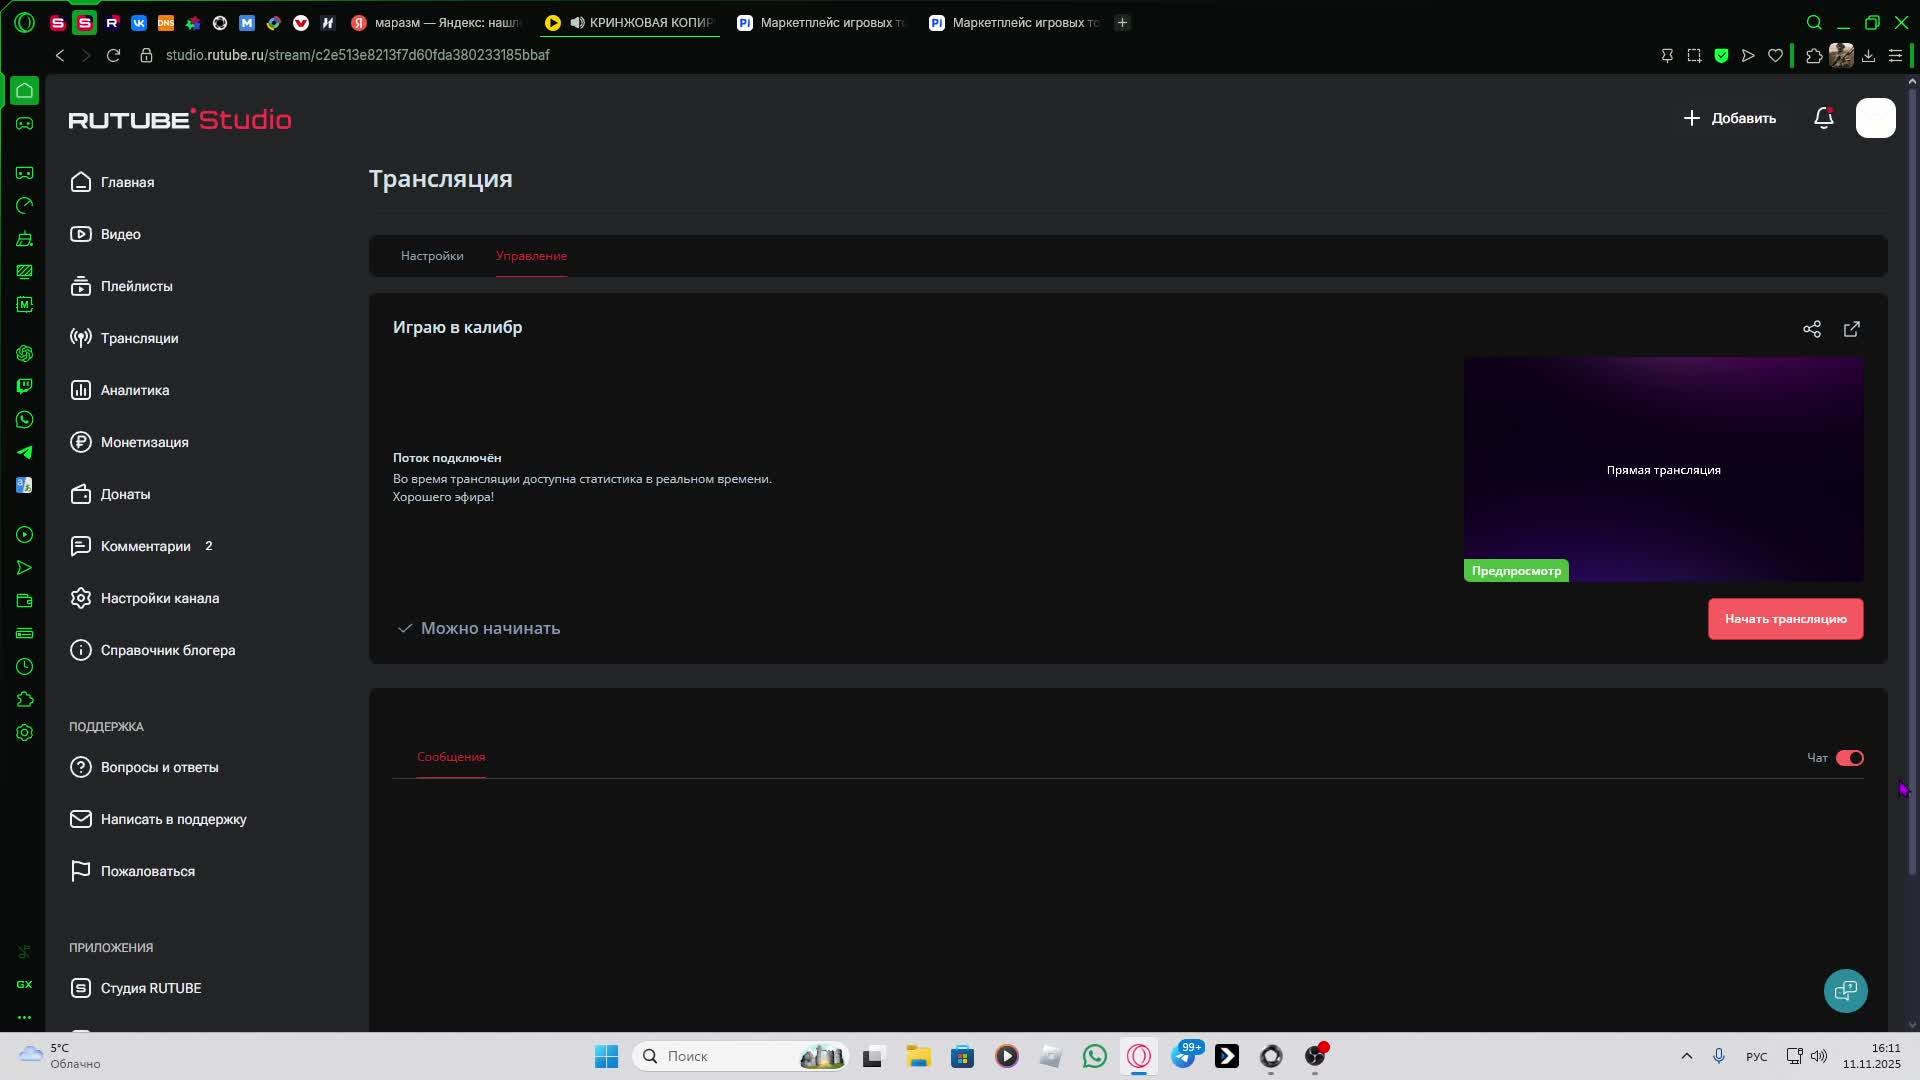The height and width of the screenshot is (1080, 1920).
Task: Select the Сообщения tab
Action: [451, 757]
